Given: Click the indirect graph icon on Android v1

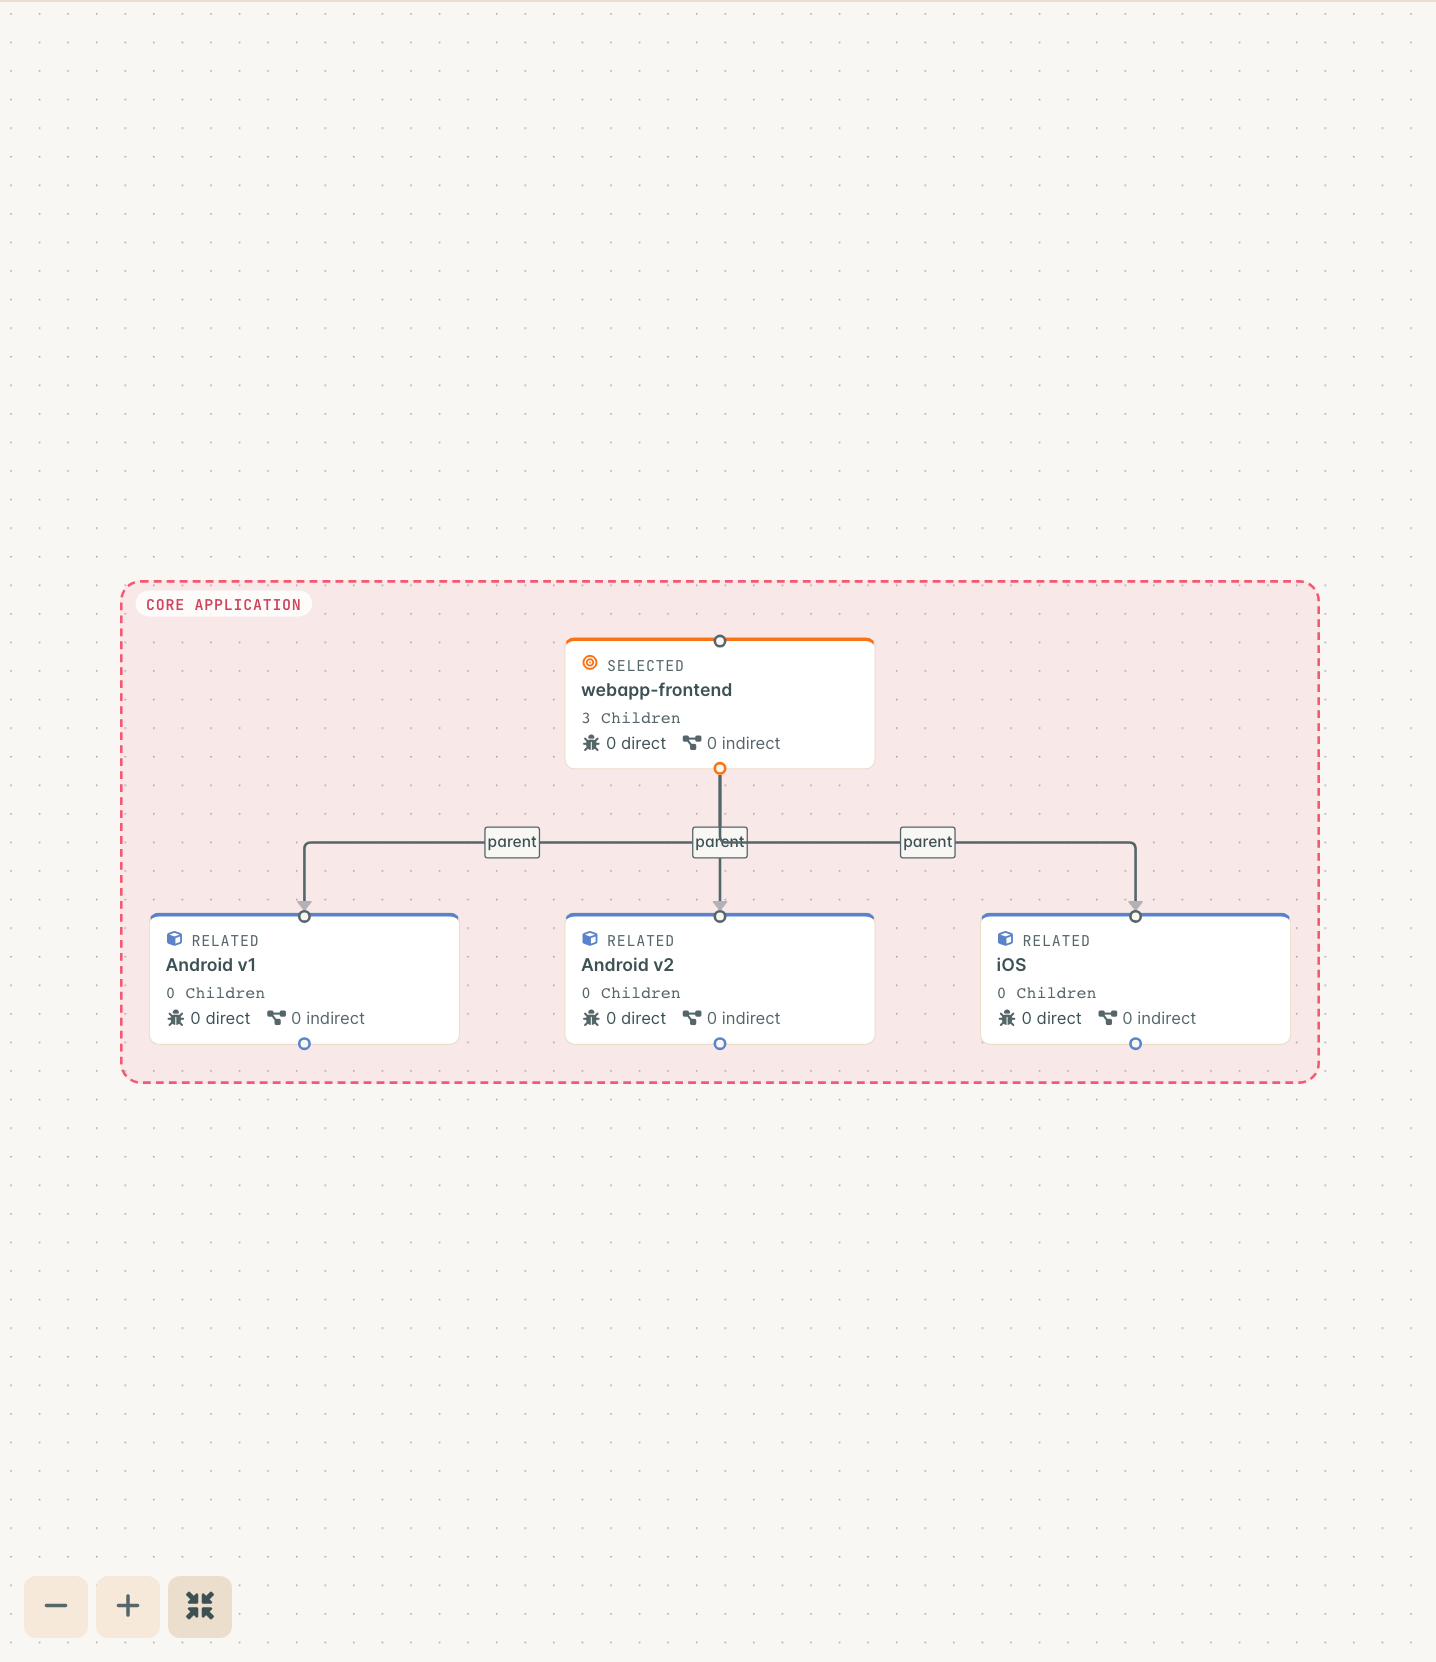Looking at the screenshot, I should (x=276, y=1017).
